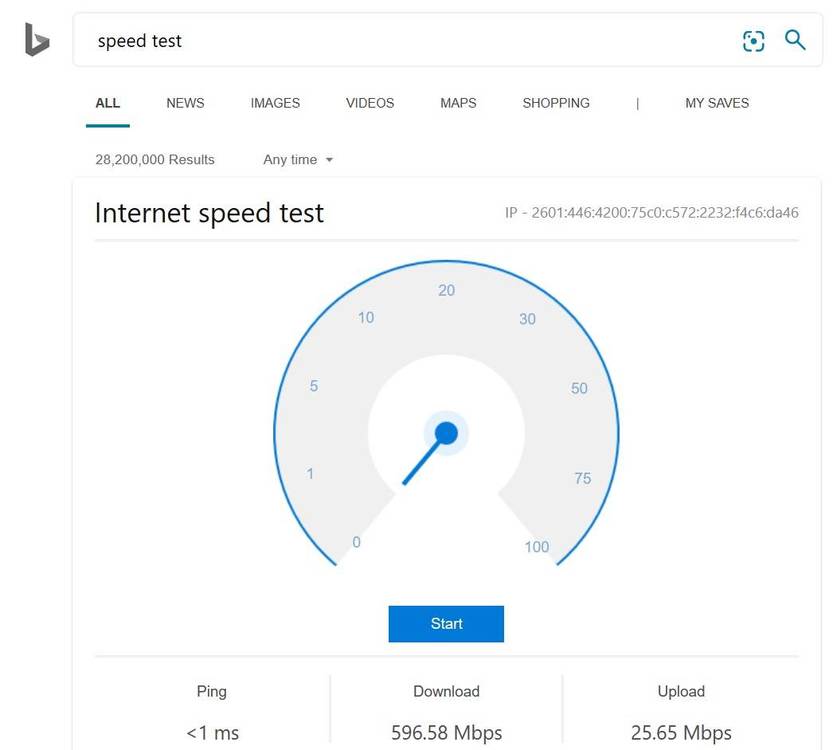Open the Shopping tab
Image resolution: width=837 pixels, height=750 pixels.
(x=556, y=103)
